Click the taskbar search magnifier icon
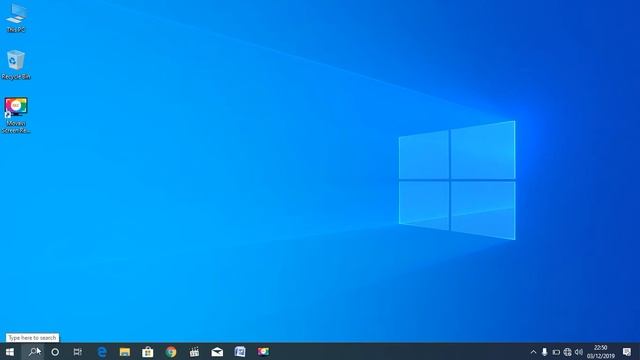This screenshot has height=360, width=640. click(x=33, y=352)
